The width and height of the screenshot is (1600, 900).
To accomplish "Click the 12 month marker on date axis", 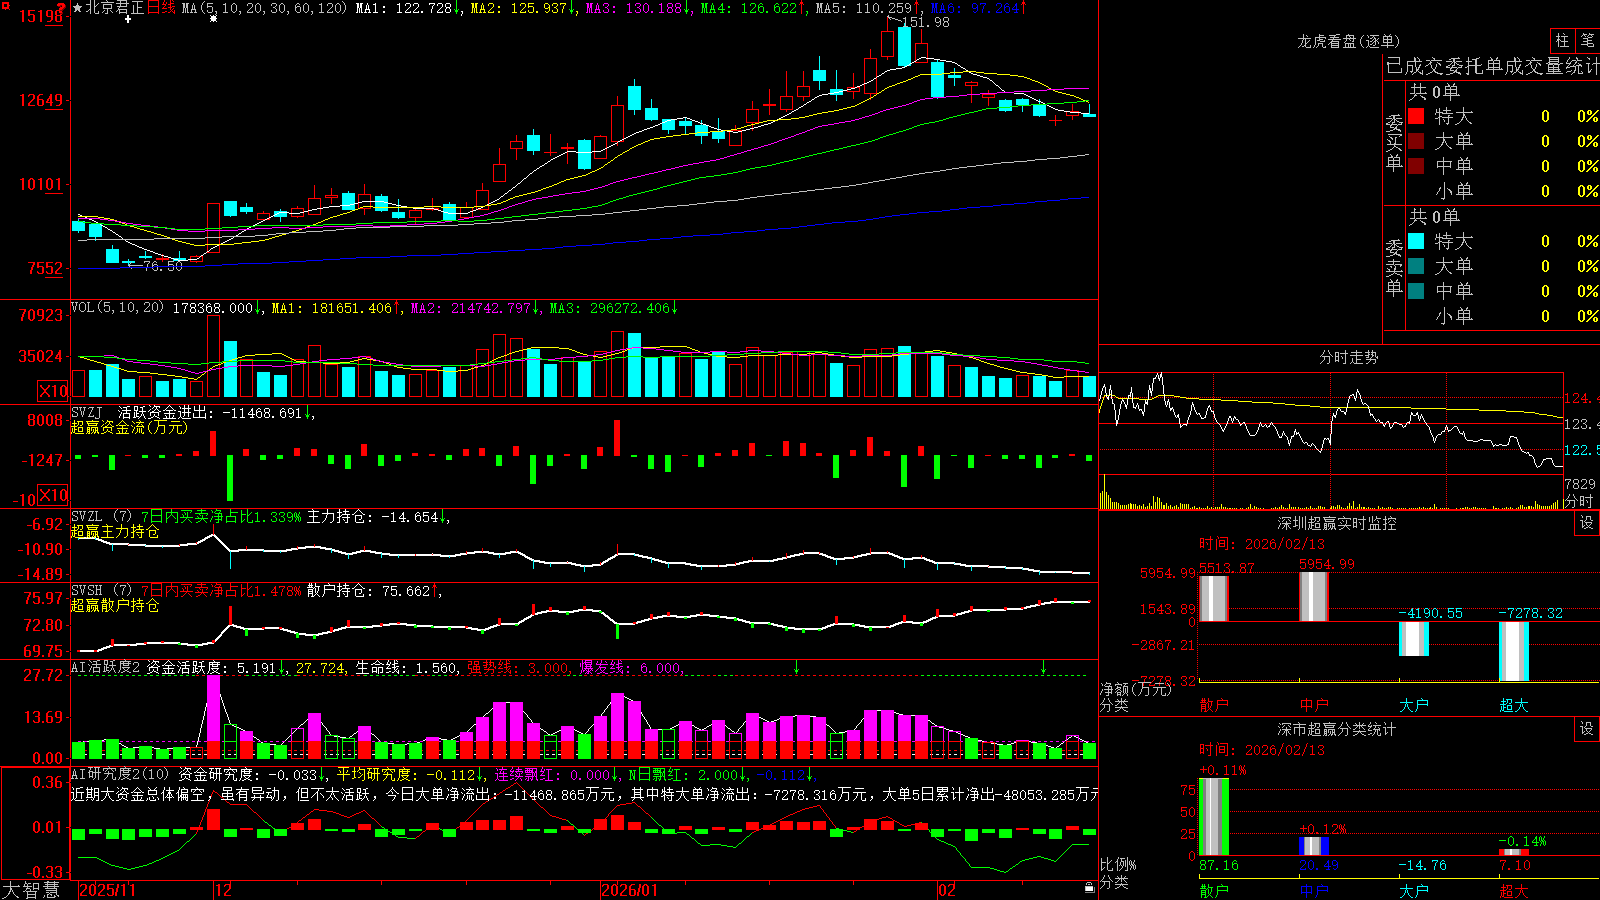I will point(223,890).
